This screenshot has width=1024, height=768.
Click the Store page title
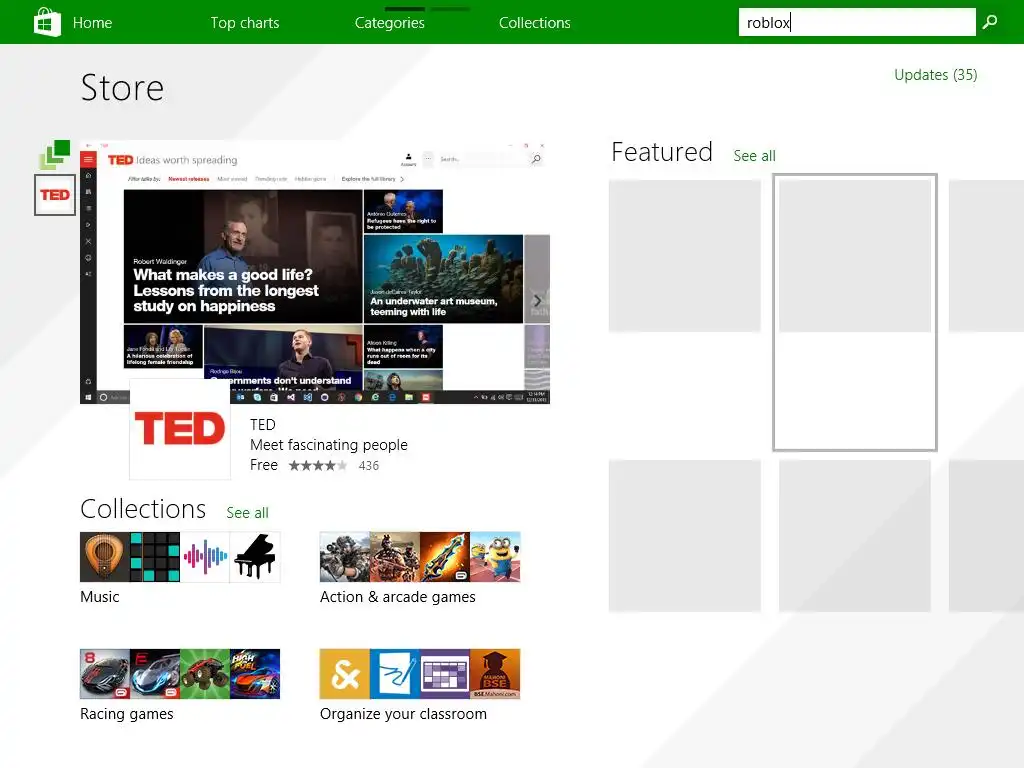122,88
